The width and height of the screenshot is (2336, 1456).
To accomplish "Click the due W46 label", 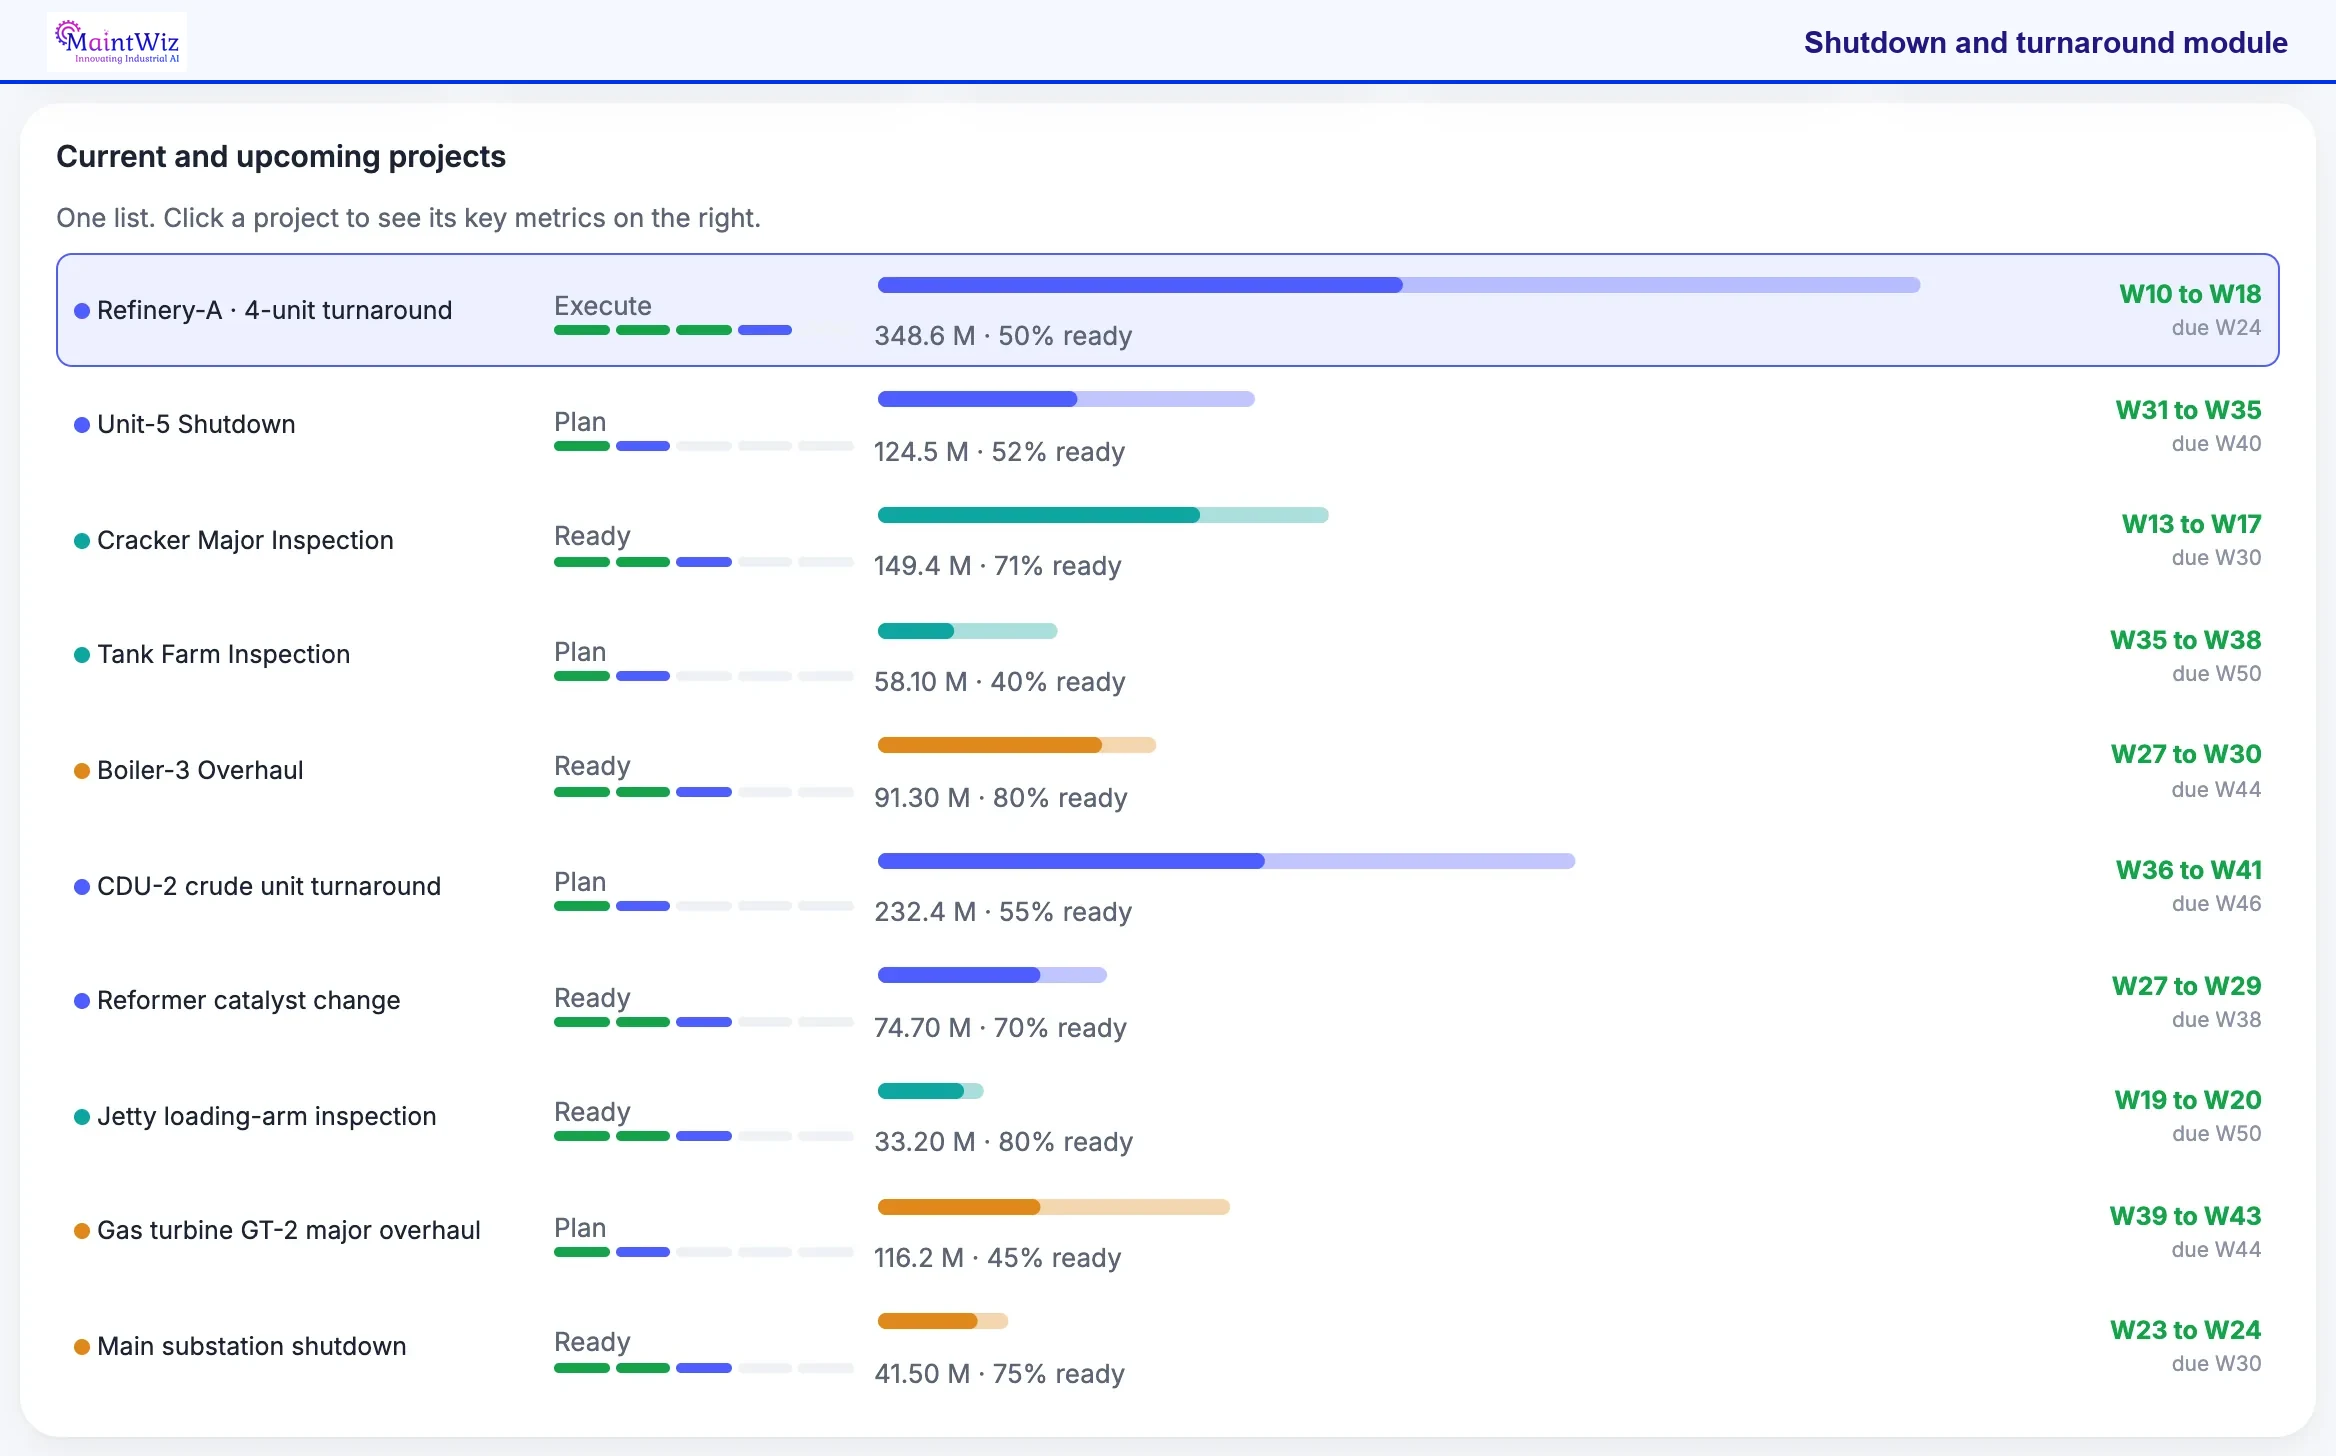I will [x=2216, y=904].
